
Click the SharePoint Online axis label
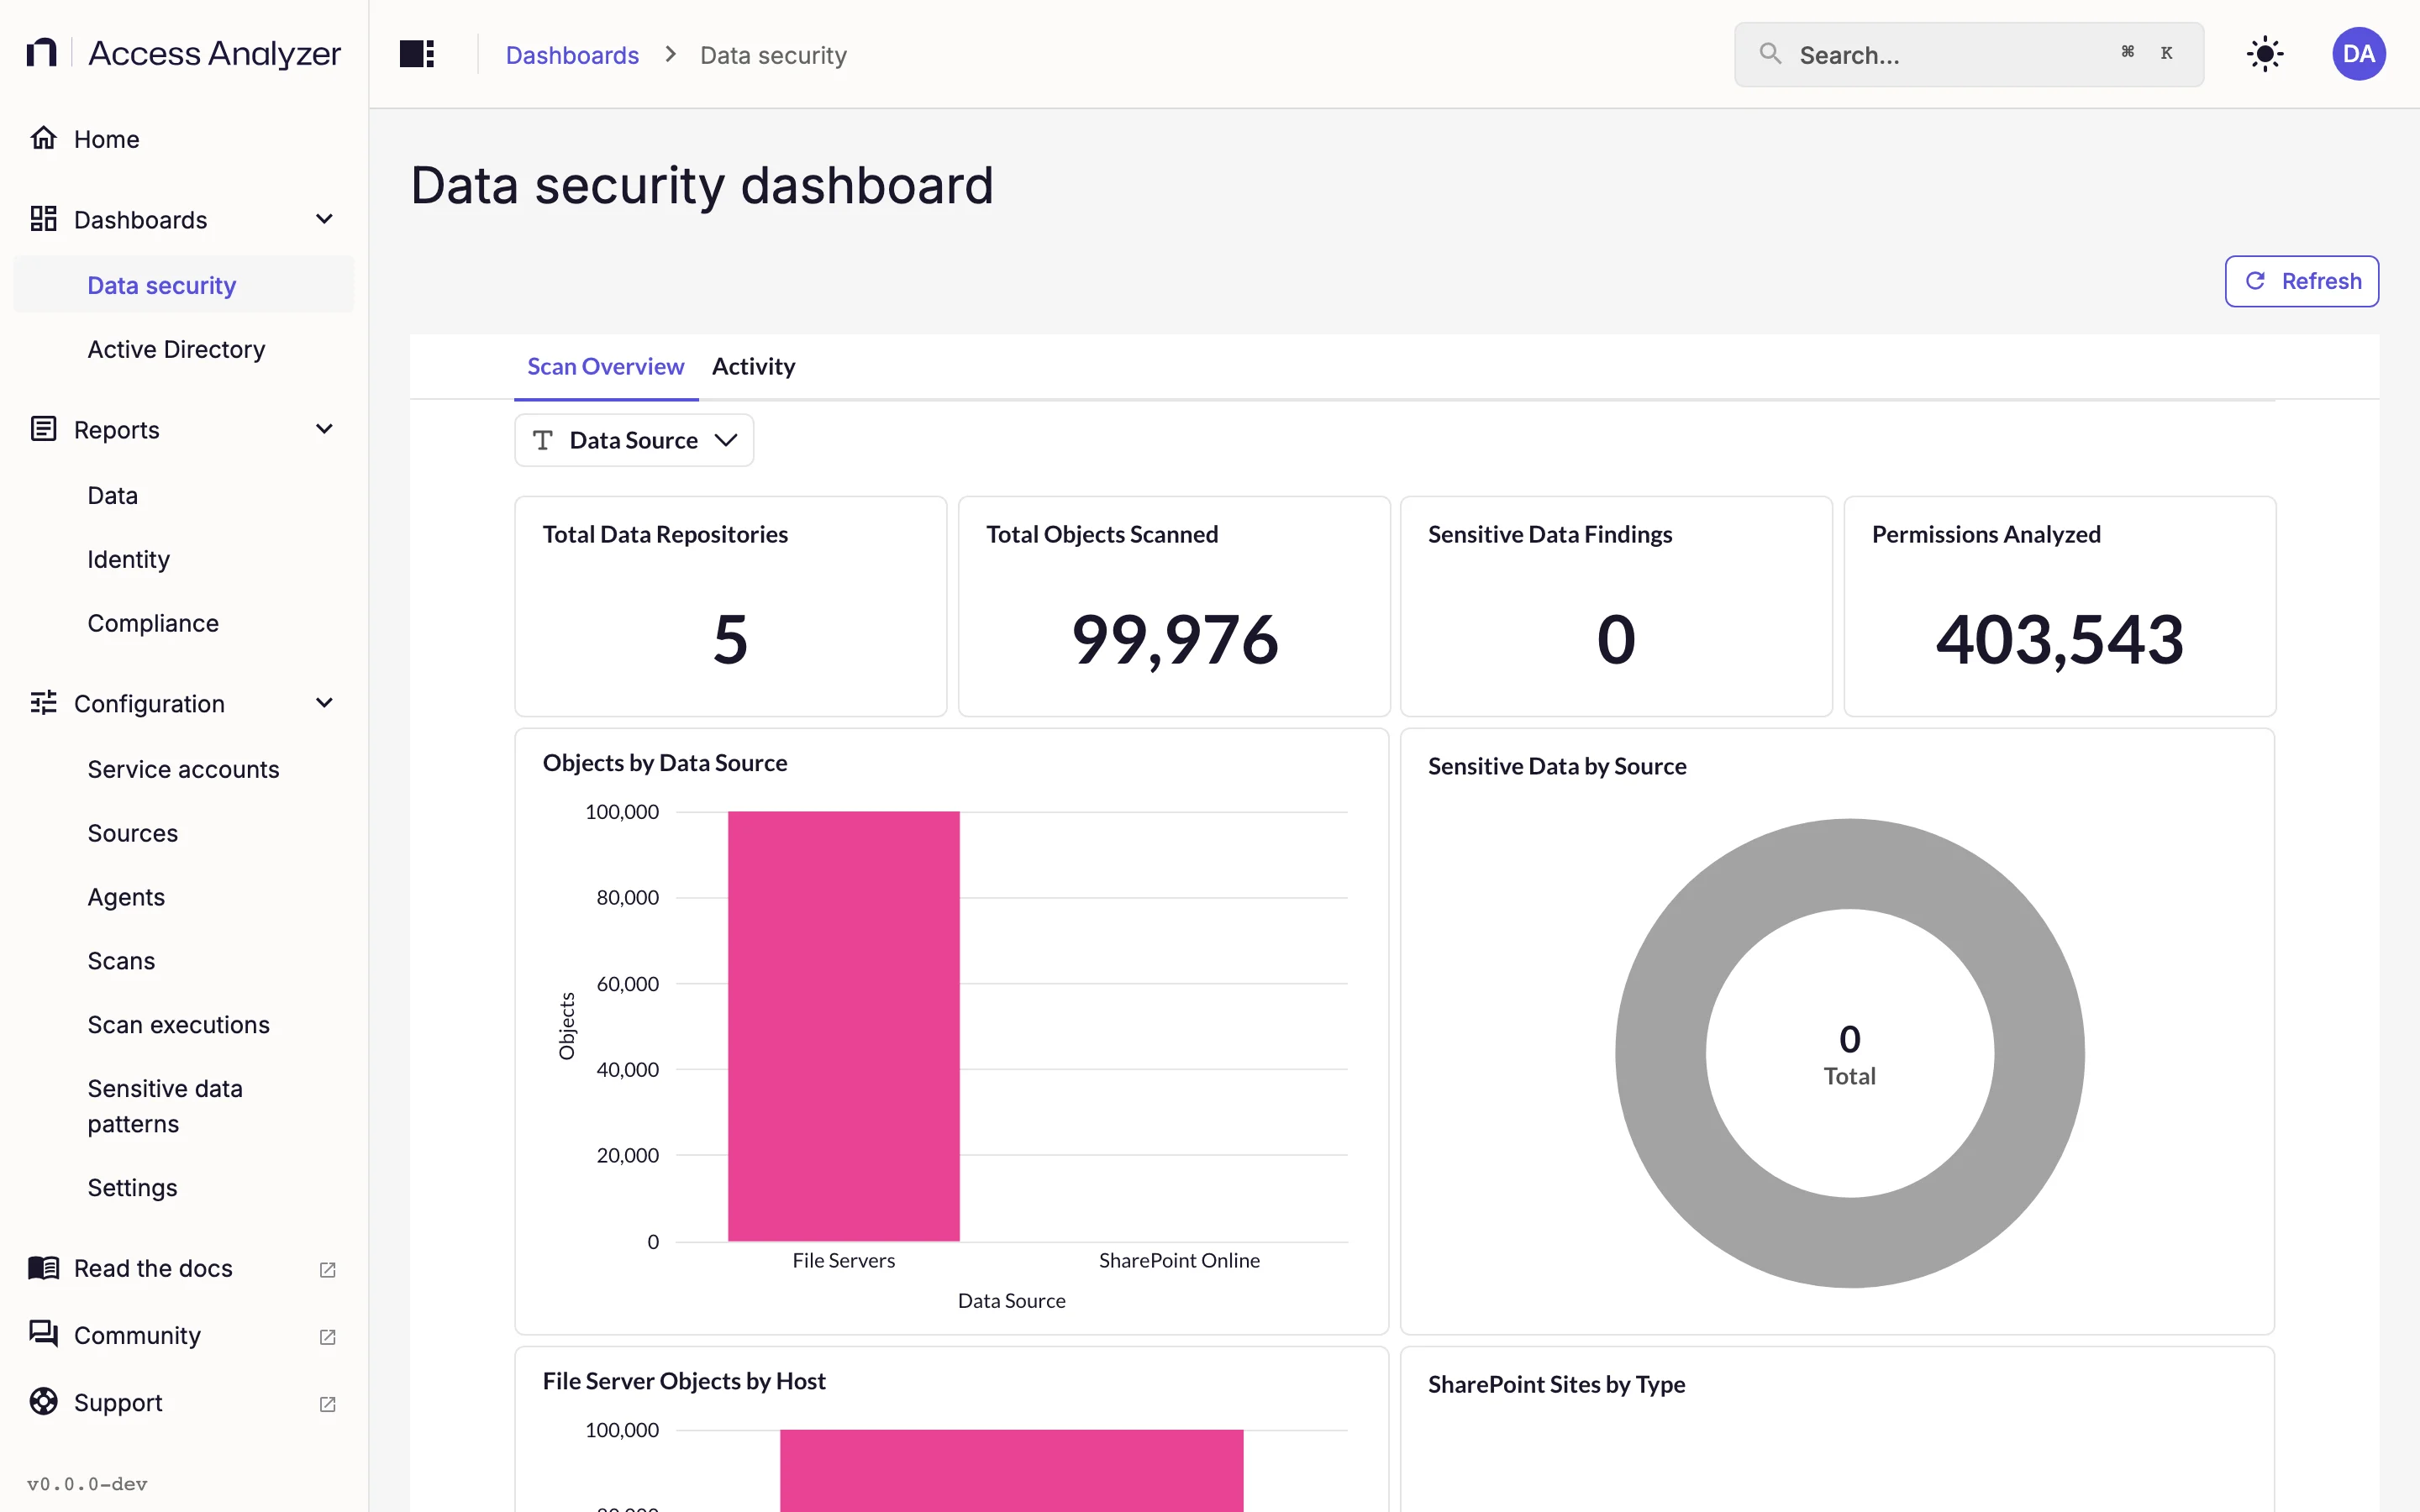(1179, 1260)
